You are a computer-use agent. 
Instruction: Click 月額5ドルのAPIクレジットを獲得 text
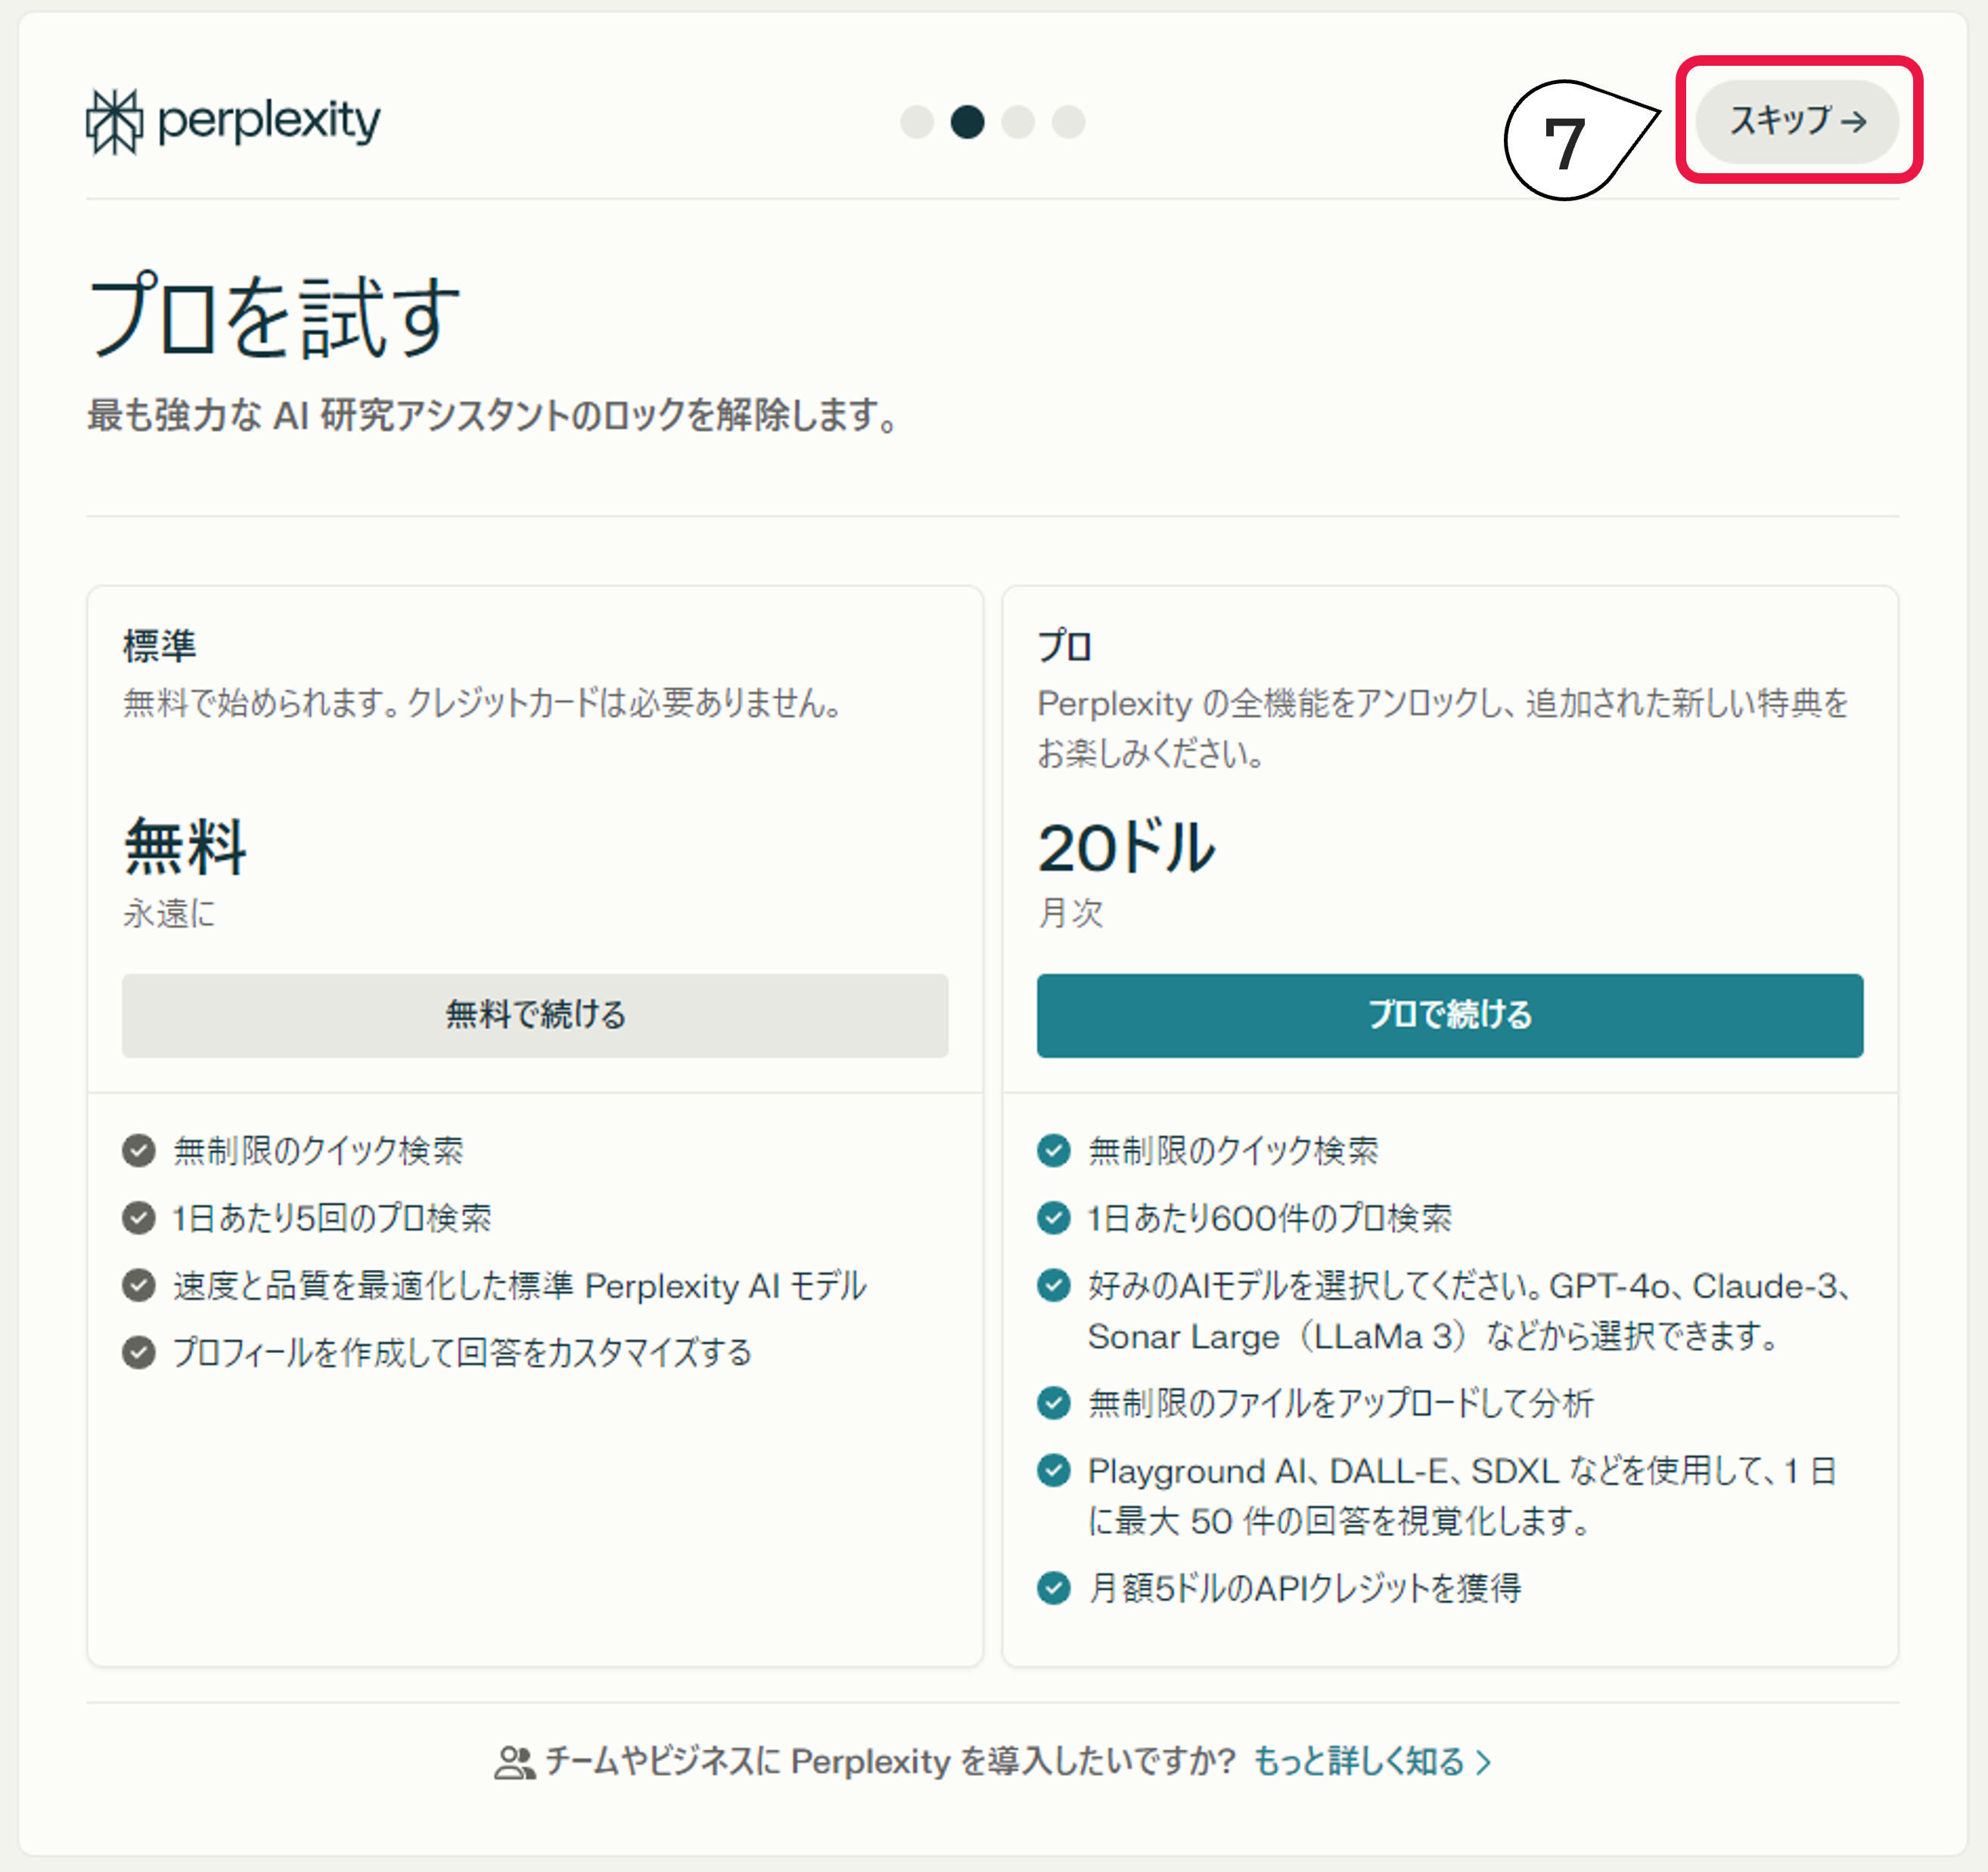[x=1305, y=1588]
